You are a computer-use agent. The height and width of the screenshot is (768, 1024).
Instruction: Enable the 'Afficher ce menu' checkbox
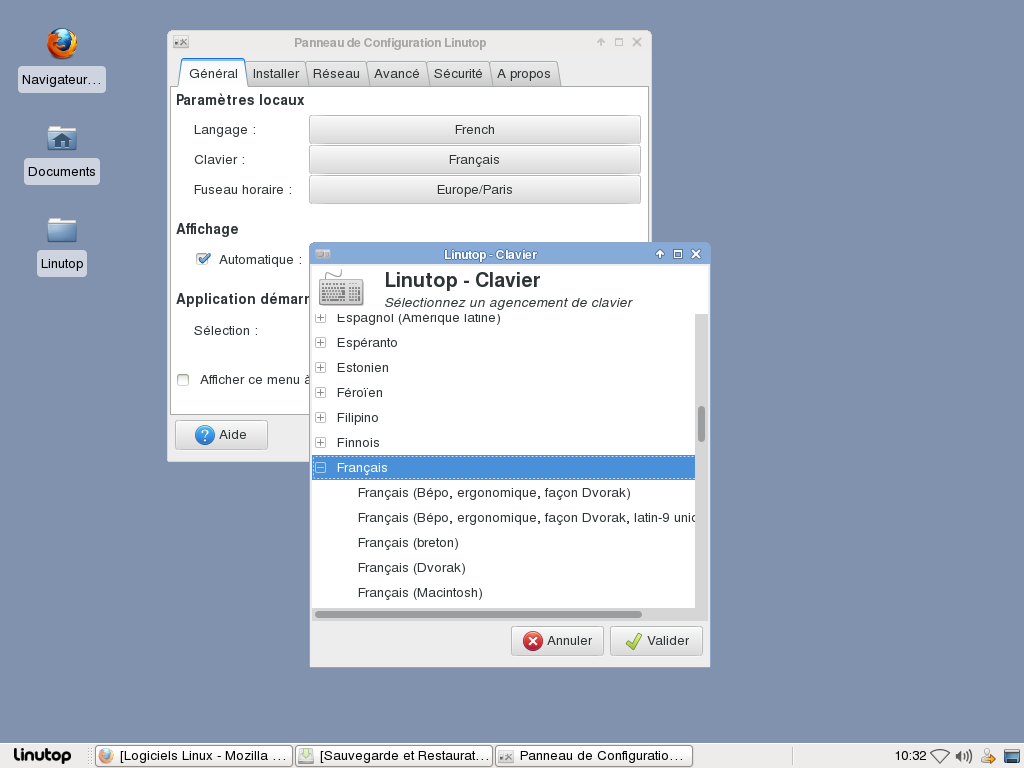coord(183,380)
